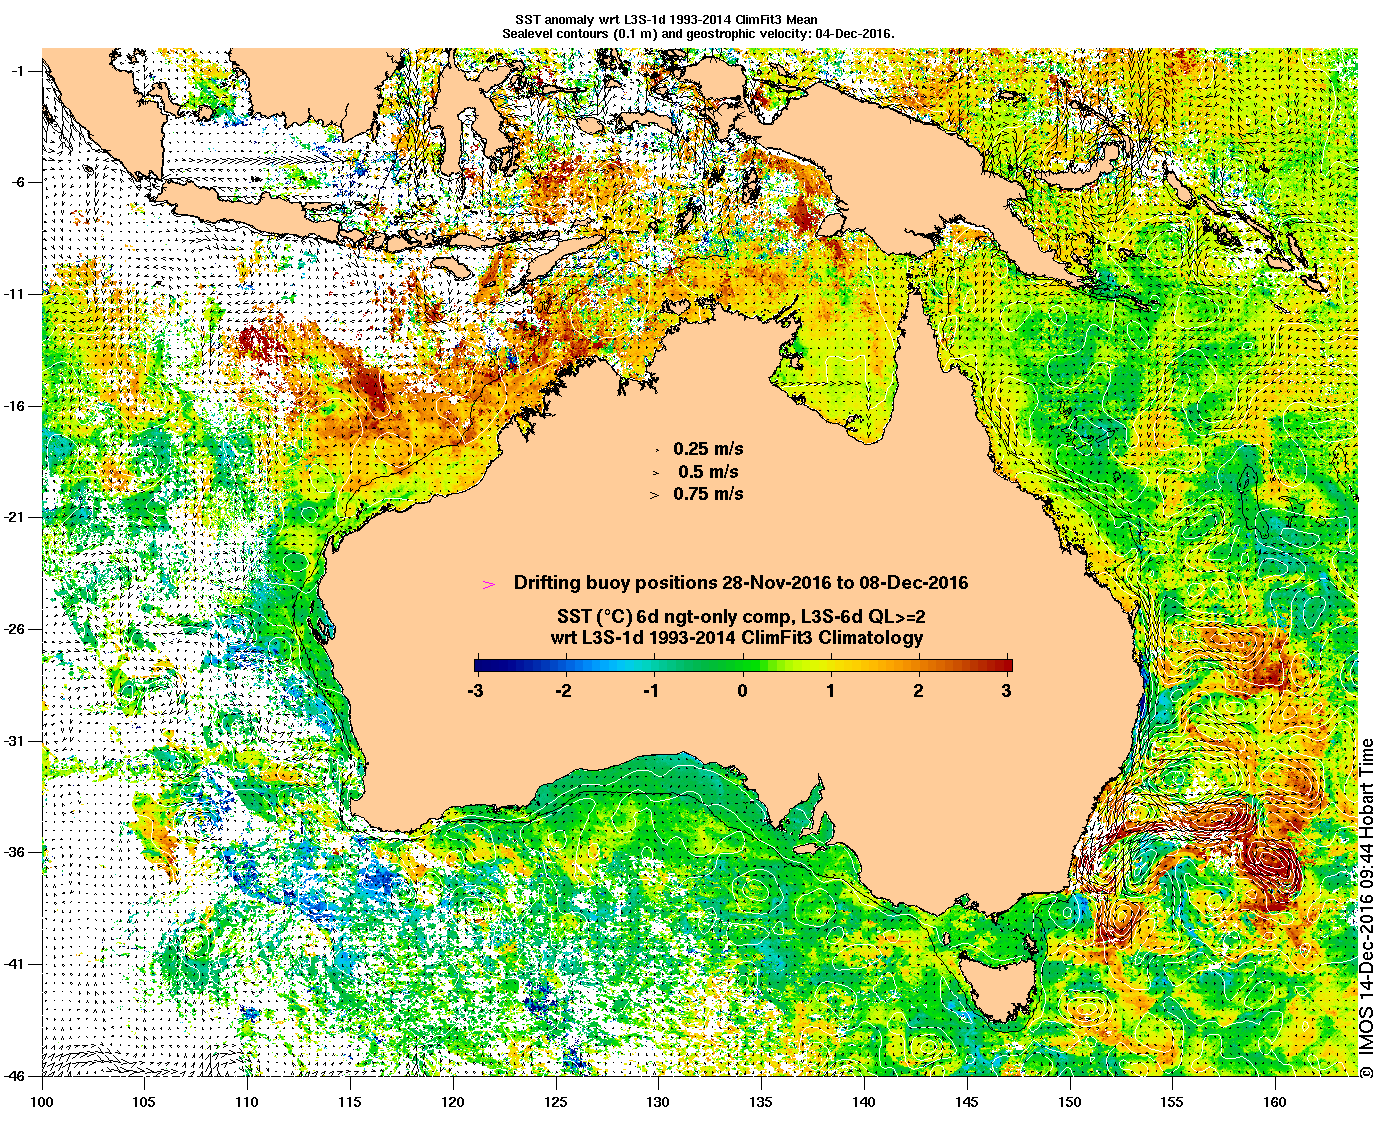Viewport: 1400px width, 1125px height.
Task: Click longitude axis label '115'
Action: pyautogui.click(x=350, y=1102)
